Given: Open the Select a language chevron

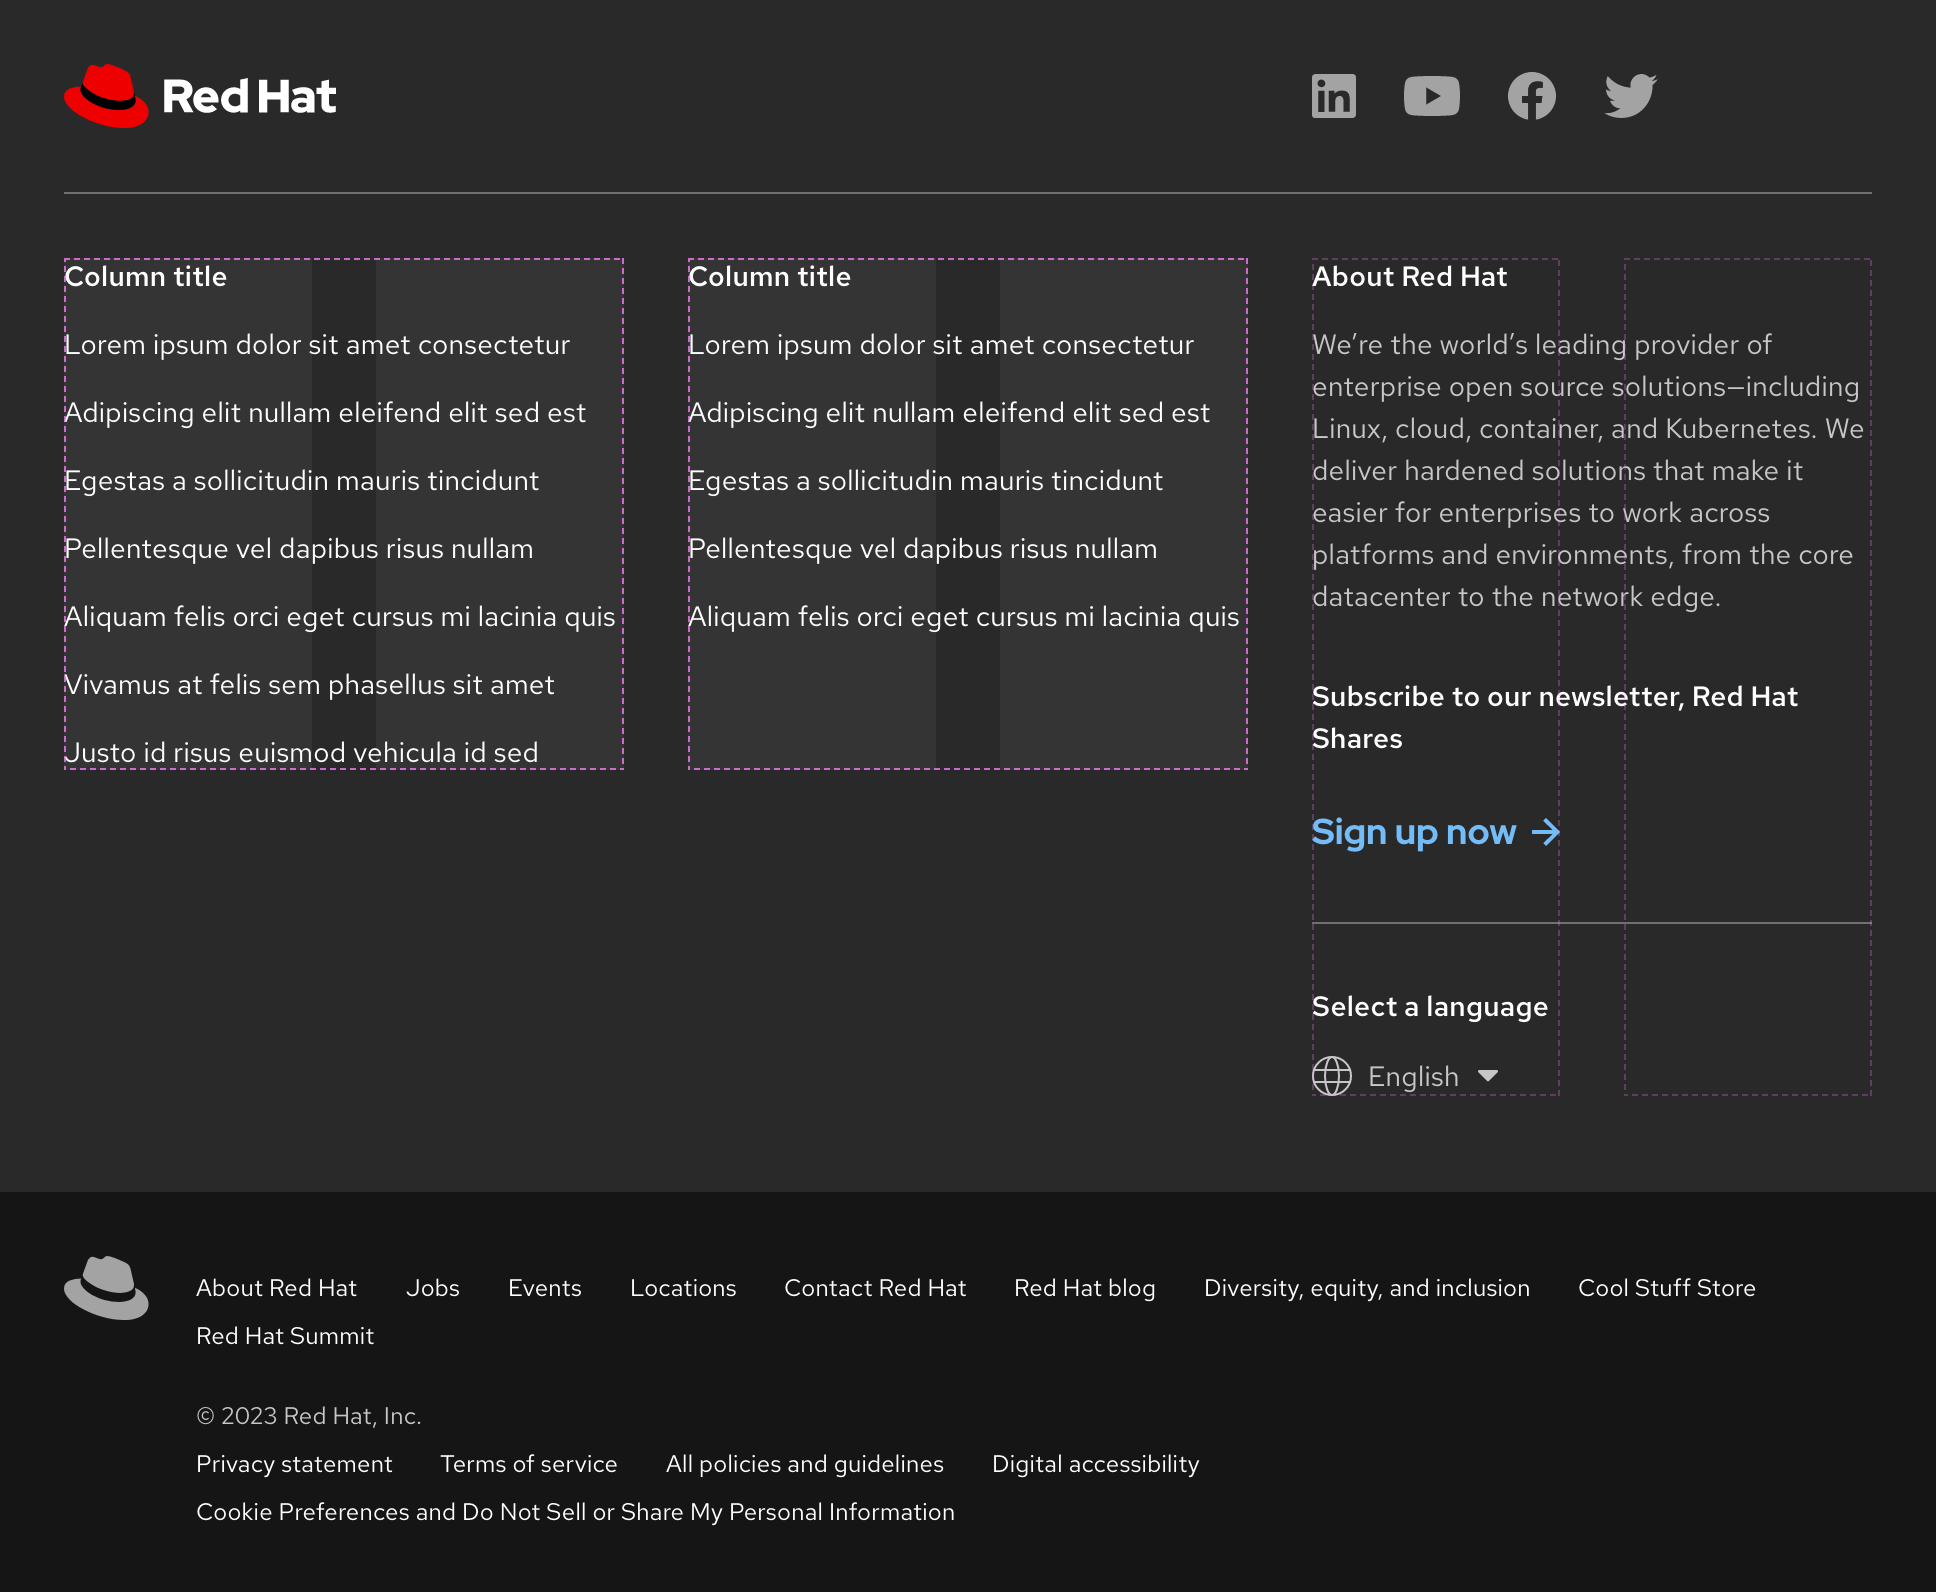Looking at the screenshot, I should (x=1491, y=1077).
